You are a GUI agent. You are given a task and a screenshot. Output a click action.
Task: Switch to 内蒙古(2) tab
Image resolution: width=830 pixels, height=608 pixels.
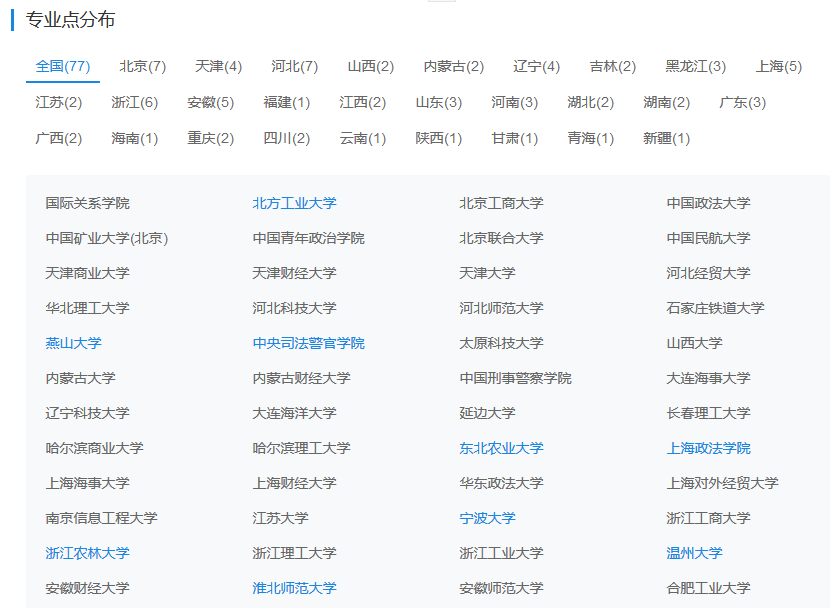454,67
